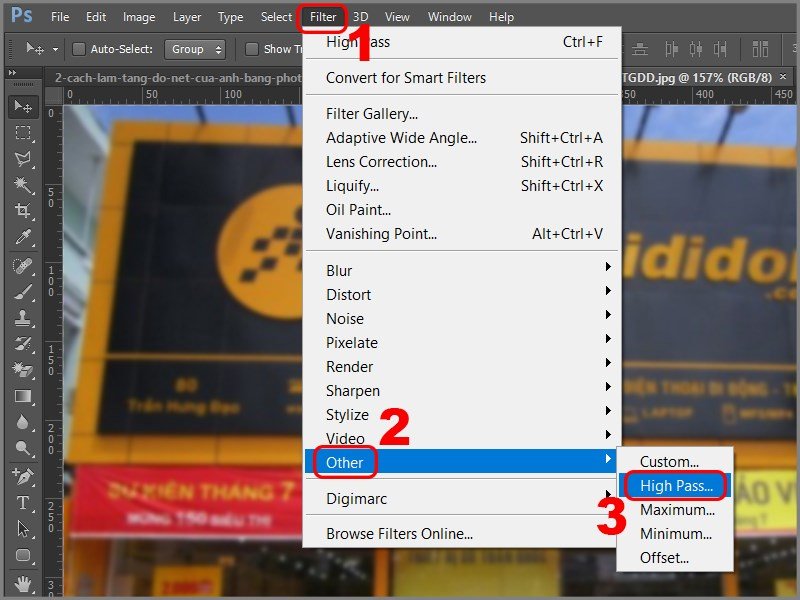Select the Gradient tool

tap(23, 396)
